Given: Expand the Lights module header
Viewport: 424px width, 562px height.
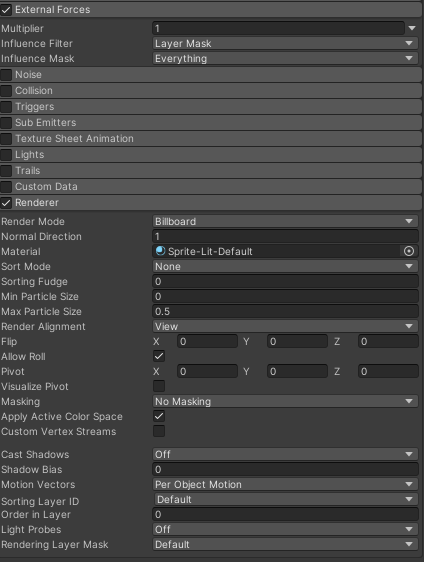Looking at the screenshot, I should click(x=211, y=154).
